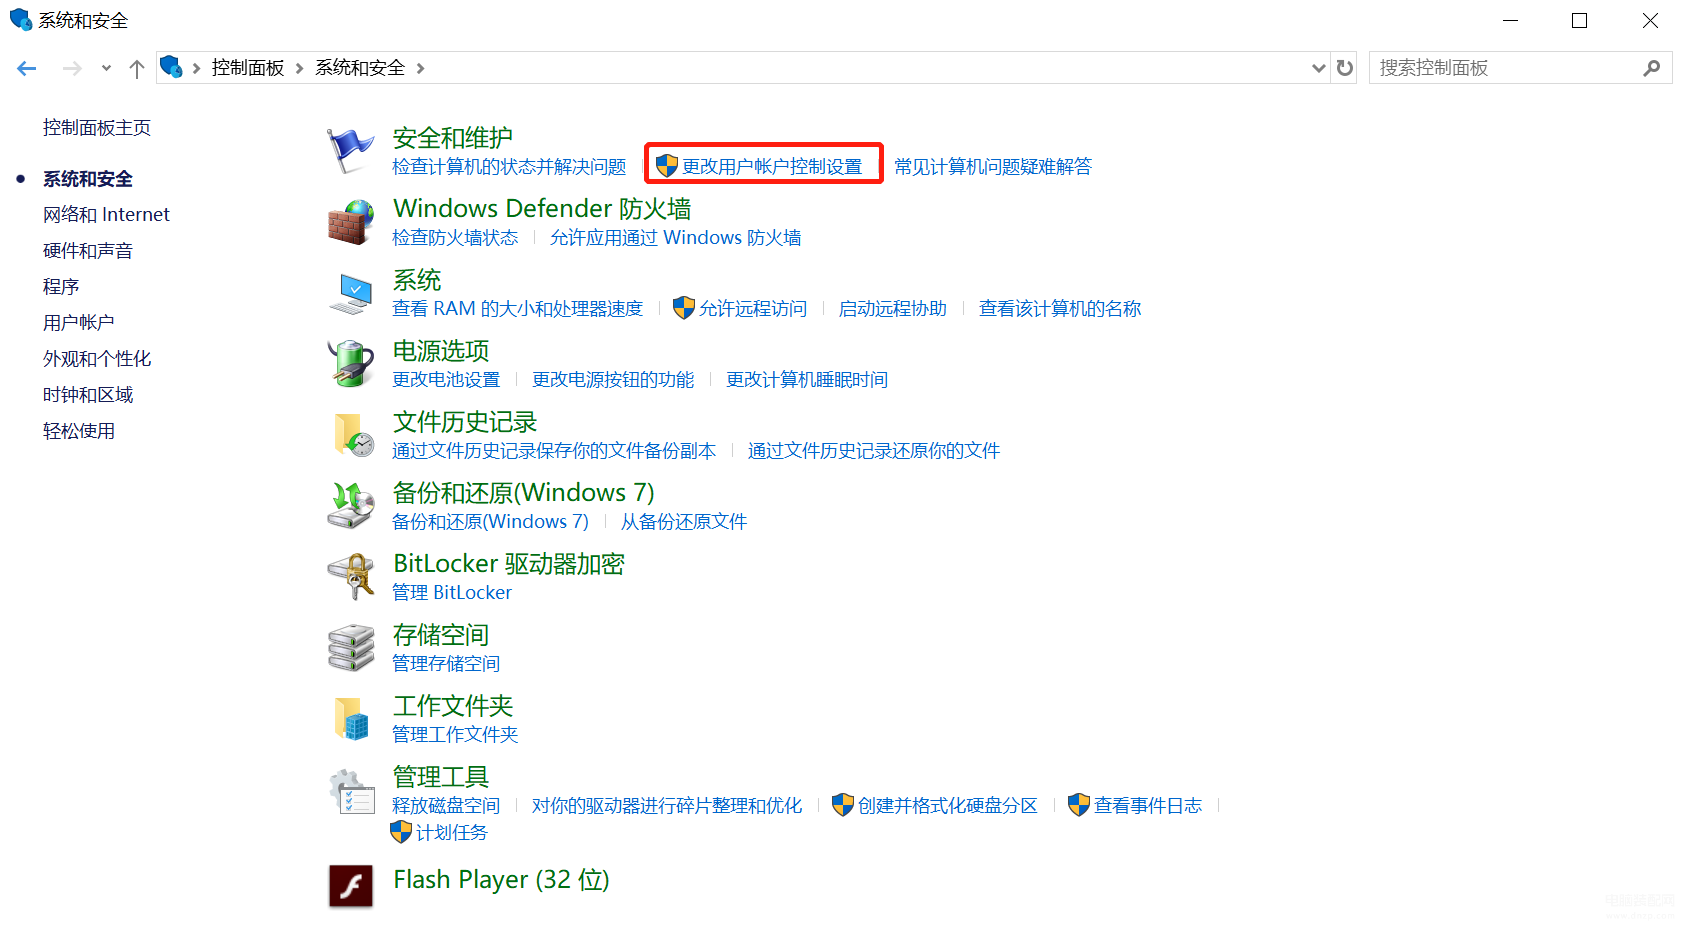Viewport: 1685px width, 929px height.
Task: Click the shield icon beside 查看事件日志
Action: 1079,805
